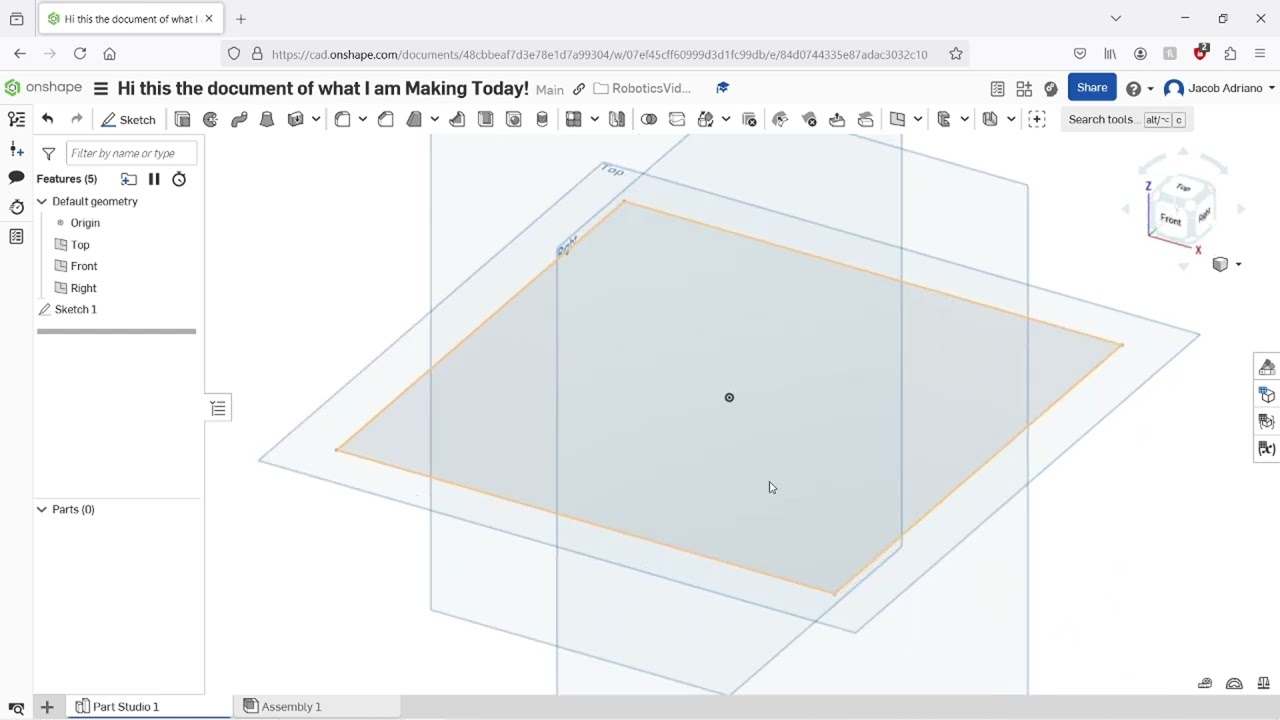Expand the Fillet tool dropdown arrow
1280x720 pixels.
point(363,119)
